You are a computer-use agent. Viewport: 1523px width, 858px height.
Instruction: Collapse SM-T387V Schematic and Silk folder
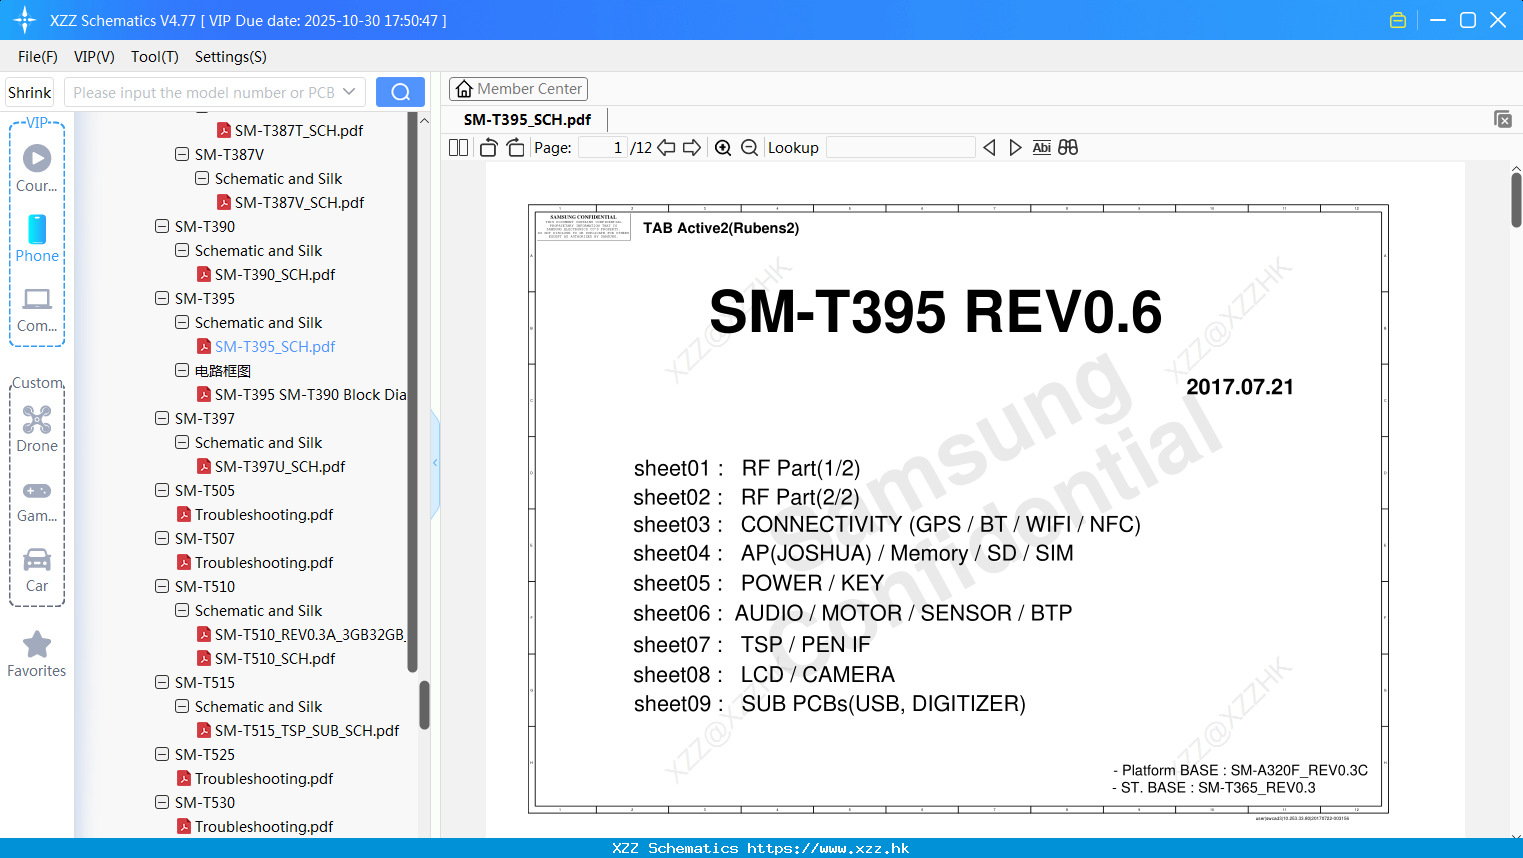(202, 178)
